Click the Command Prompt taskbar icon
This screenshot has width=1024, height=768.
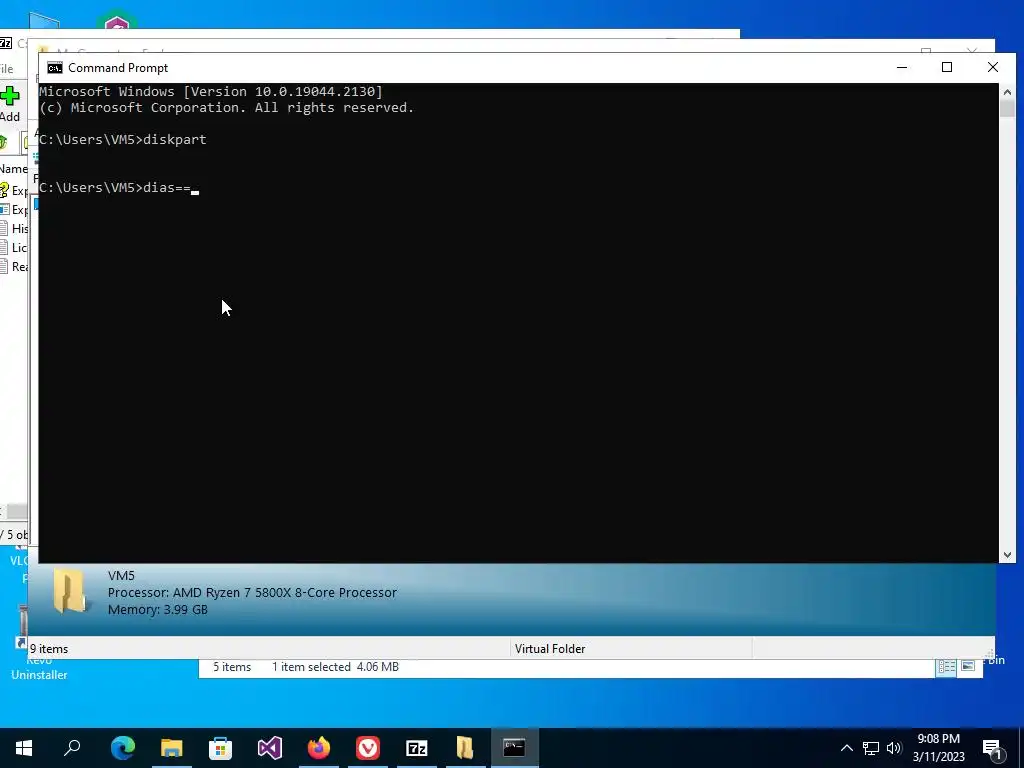514,748
